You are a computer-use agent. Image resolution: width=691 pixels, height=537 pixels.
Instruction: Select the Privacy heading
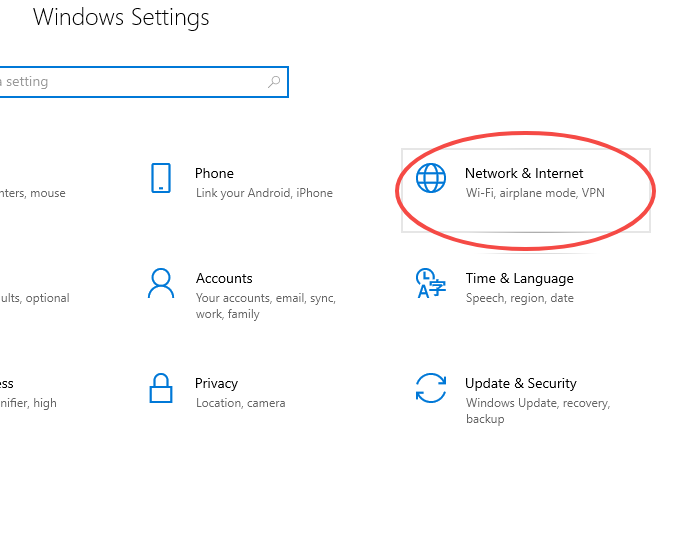pyautogui.click(x=216, y=384)
